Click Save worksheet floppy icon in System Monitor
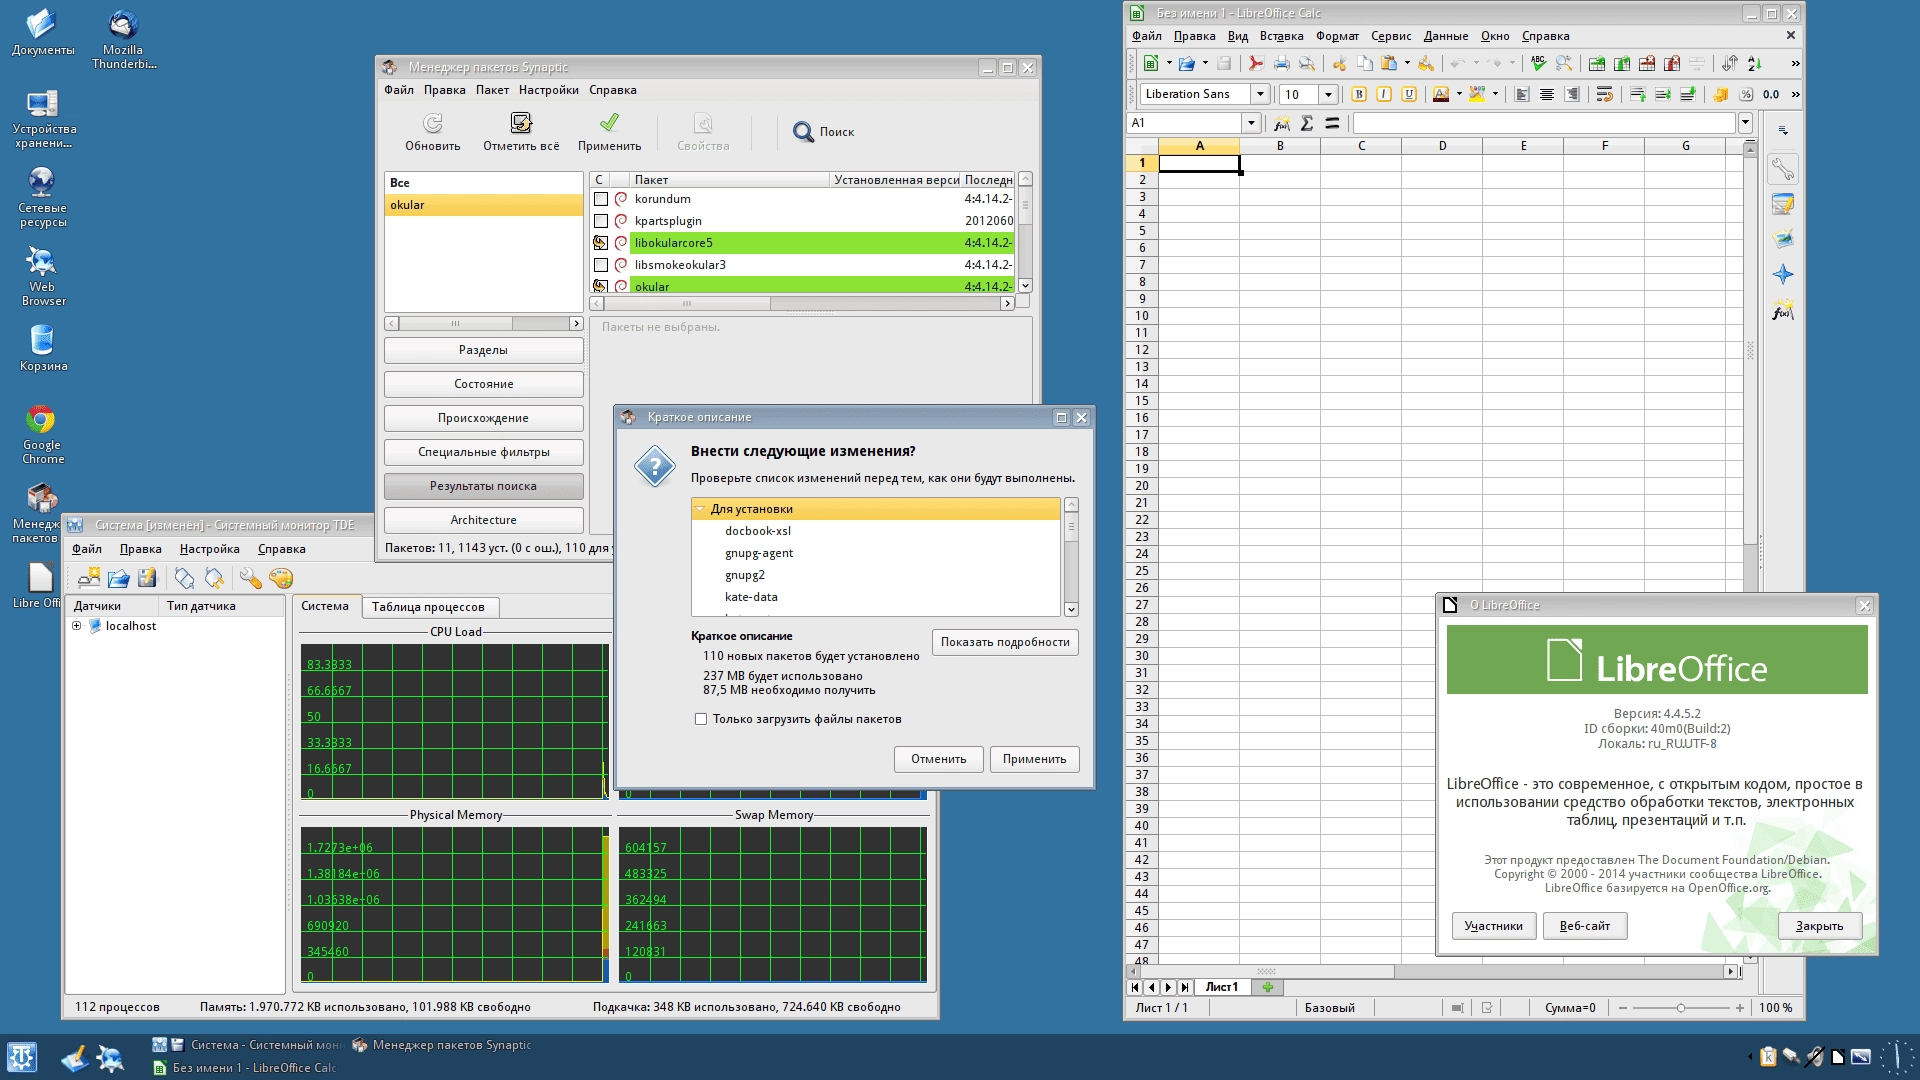 pyautogui.click(x=147, y=578)
